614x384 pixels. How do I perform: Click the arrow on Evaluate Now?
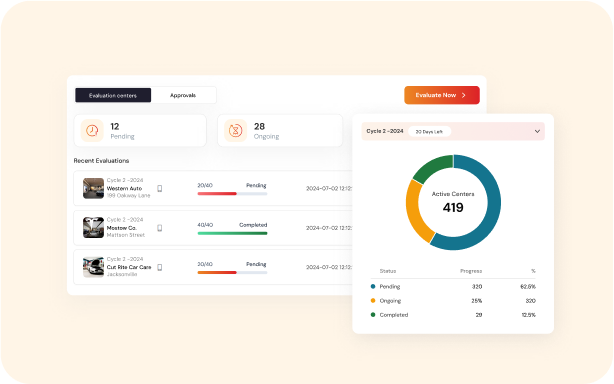click(464, 95)
